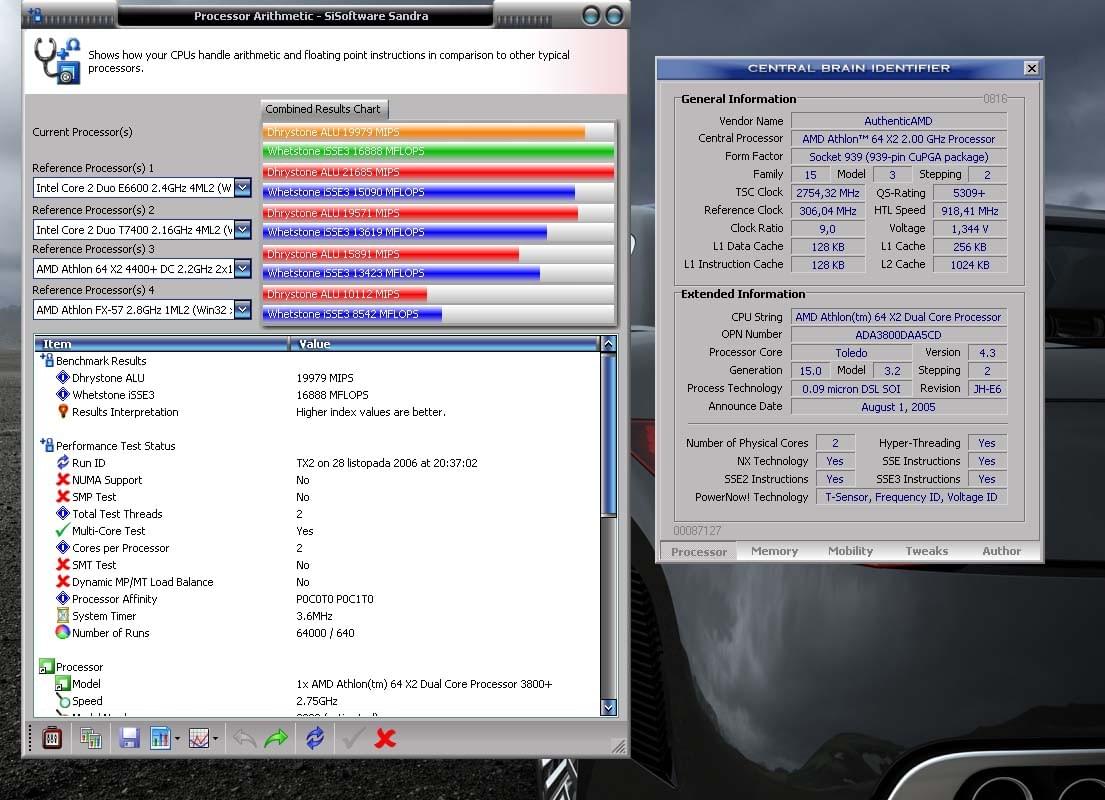Click the Central Processor name field
Image resolution: width=1105 pixels, height=800 pixels.
(x=899, y=139)
